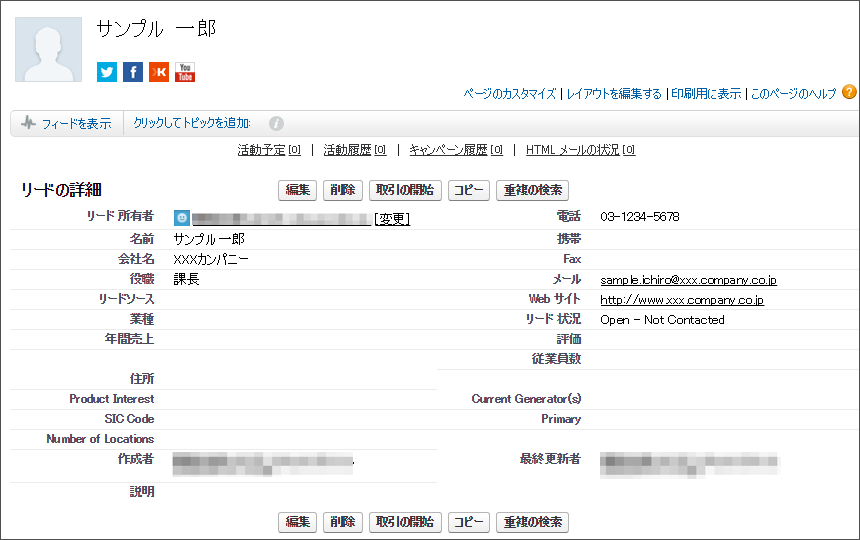Click the bottom コピー button
The image size is (860, 540).
point(469,522)
